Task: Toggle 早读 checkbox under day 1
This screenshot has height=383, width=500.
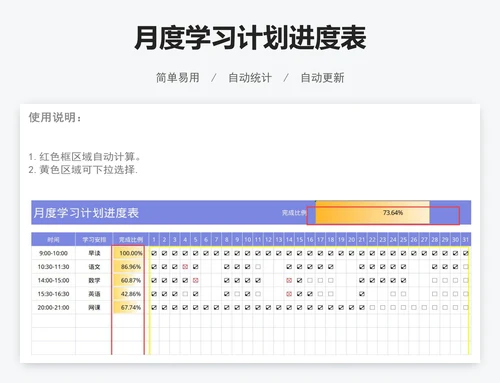Action: point(154,253)
